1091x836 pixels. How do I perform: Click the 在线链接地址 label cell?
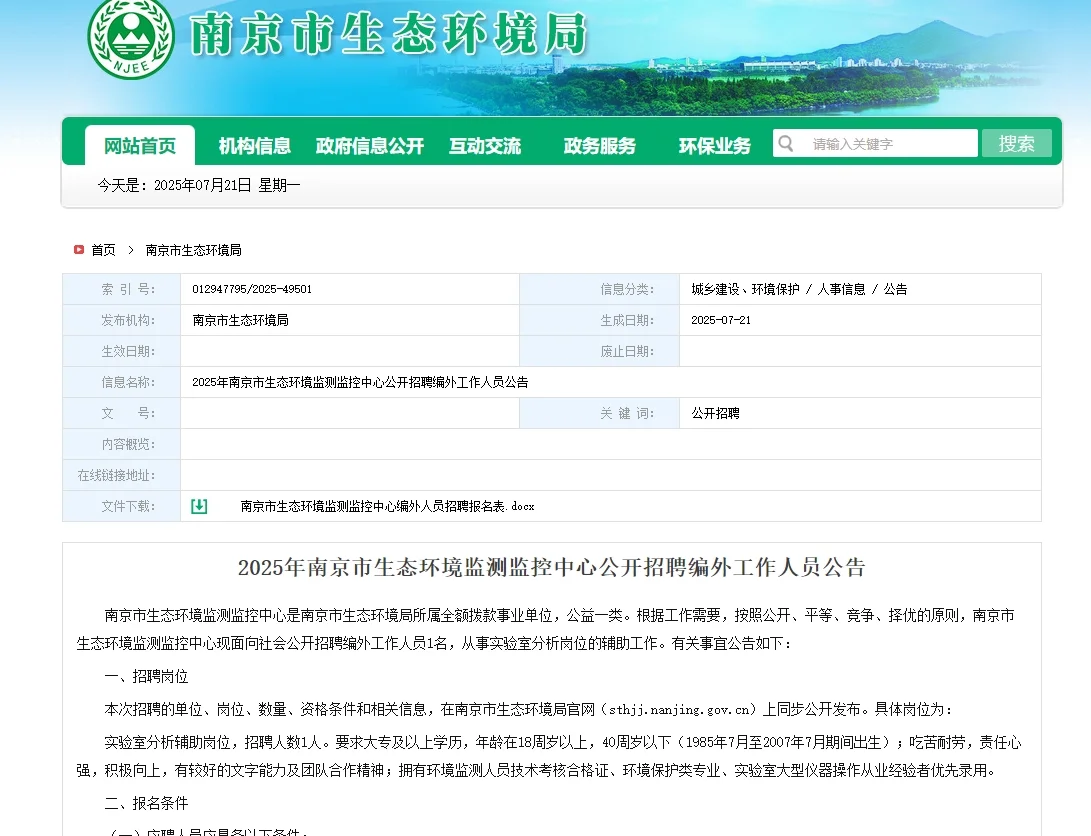point(122,475)
